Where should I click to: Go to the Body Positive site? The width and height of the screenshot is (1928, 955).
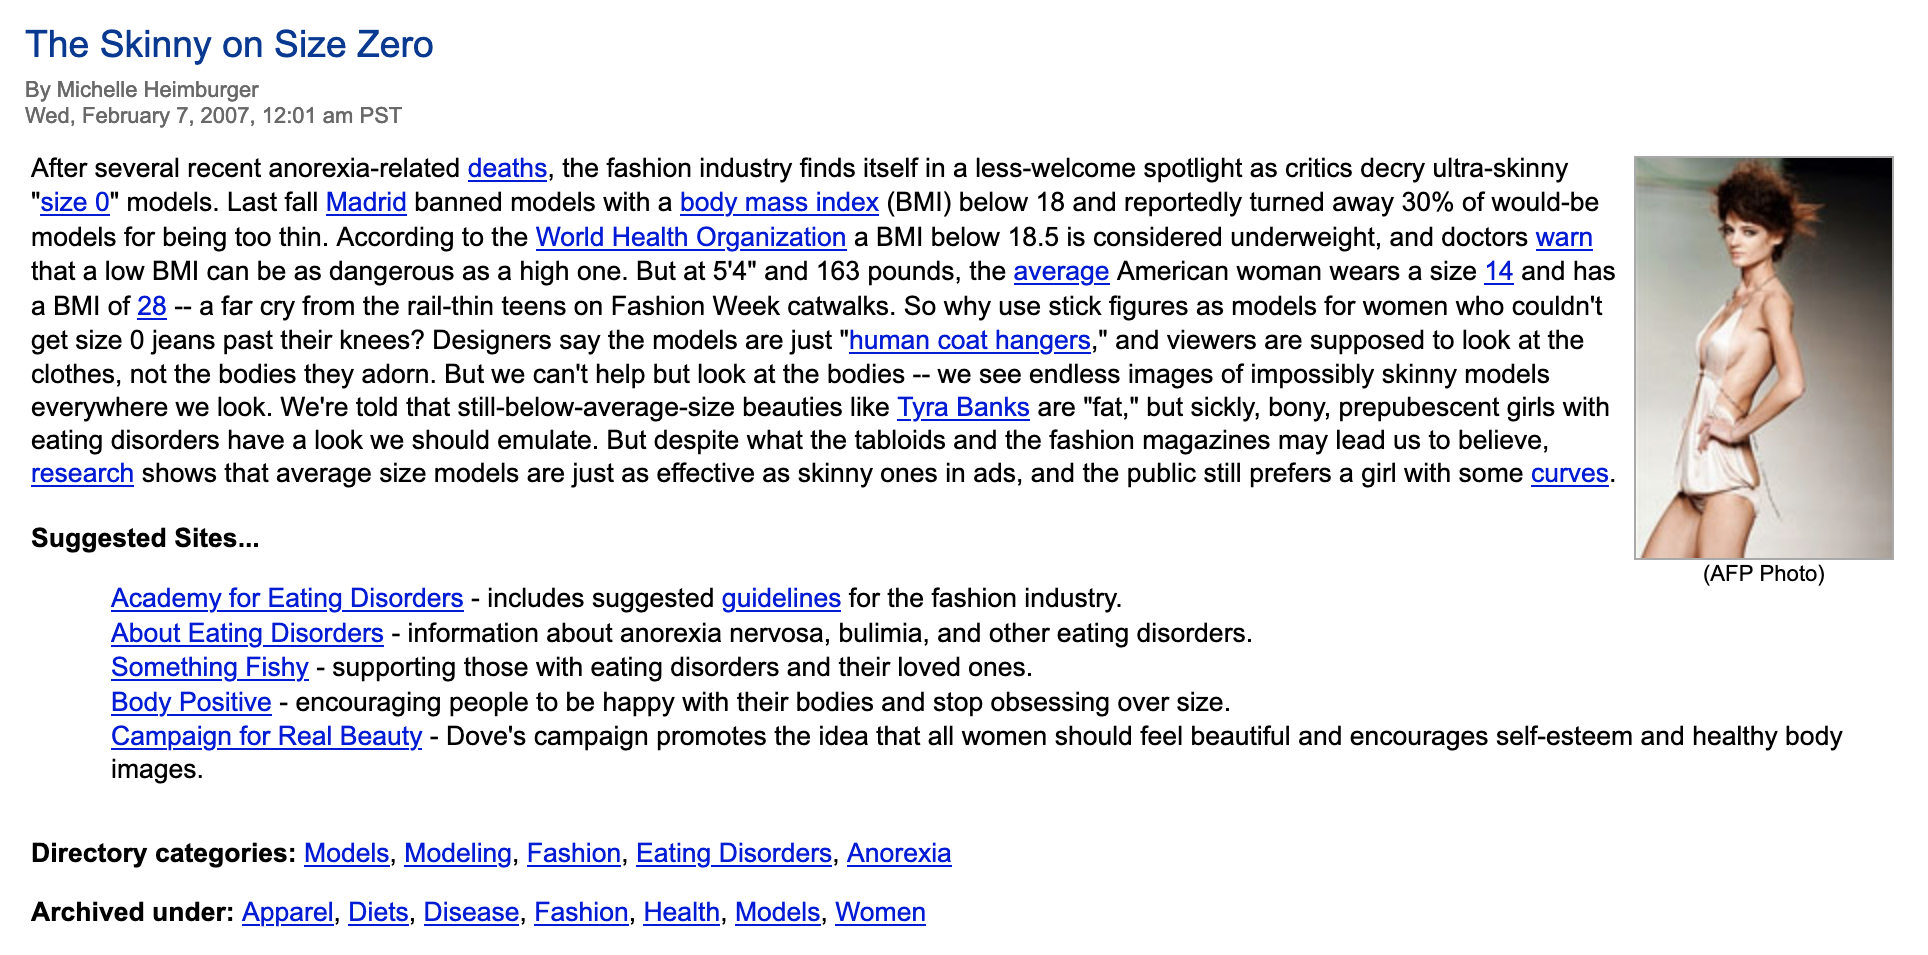tap(191, 702)
